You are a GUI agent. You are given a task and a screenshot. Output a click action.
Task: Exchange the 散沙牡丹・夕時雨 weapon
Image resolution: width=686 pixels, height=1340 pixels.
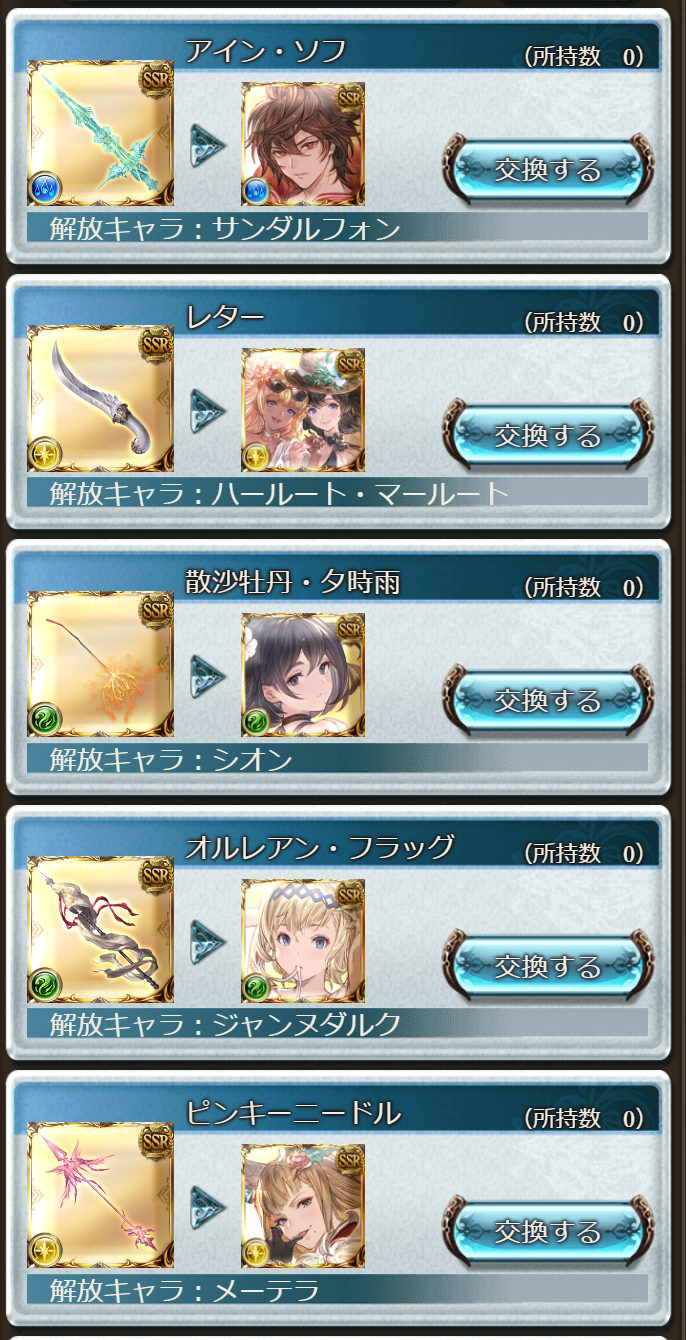tap(548, 700)
